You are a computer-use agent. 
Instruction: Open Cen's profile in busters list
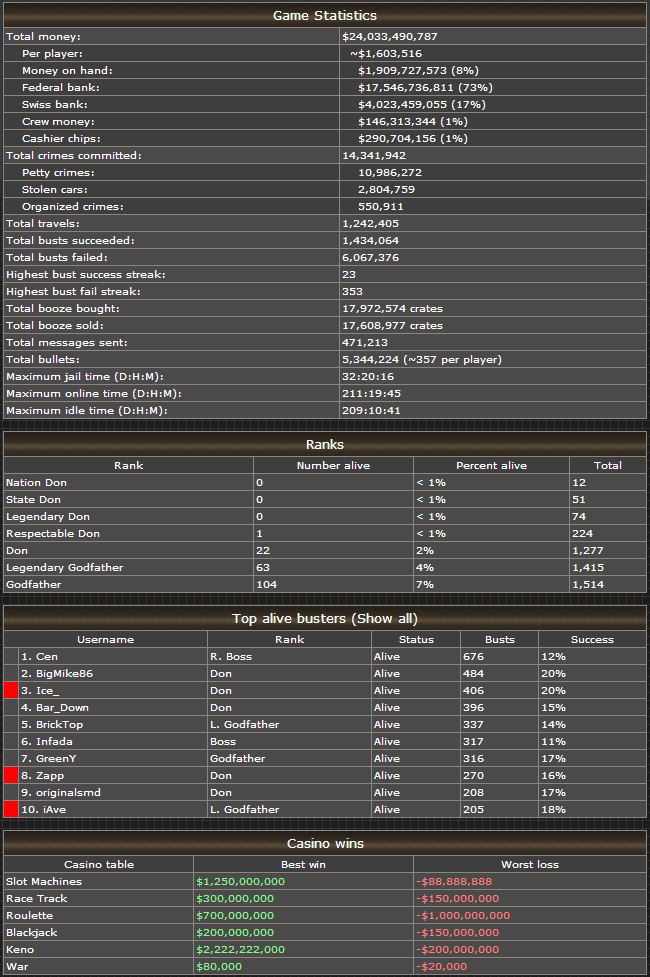[x=47, y=657]
